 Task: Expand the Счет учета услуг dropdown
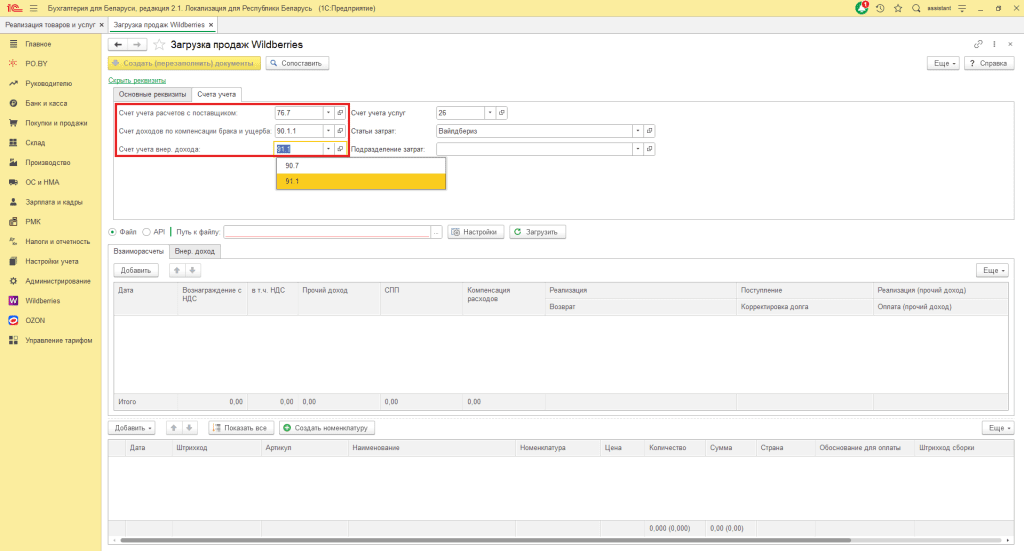coord(490,113)
